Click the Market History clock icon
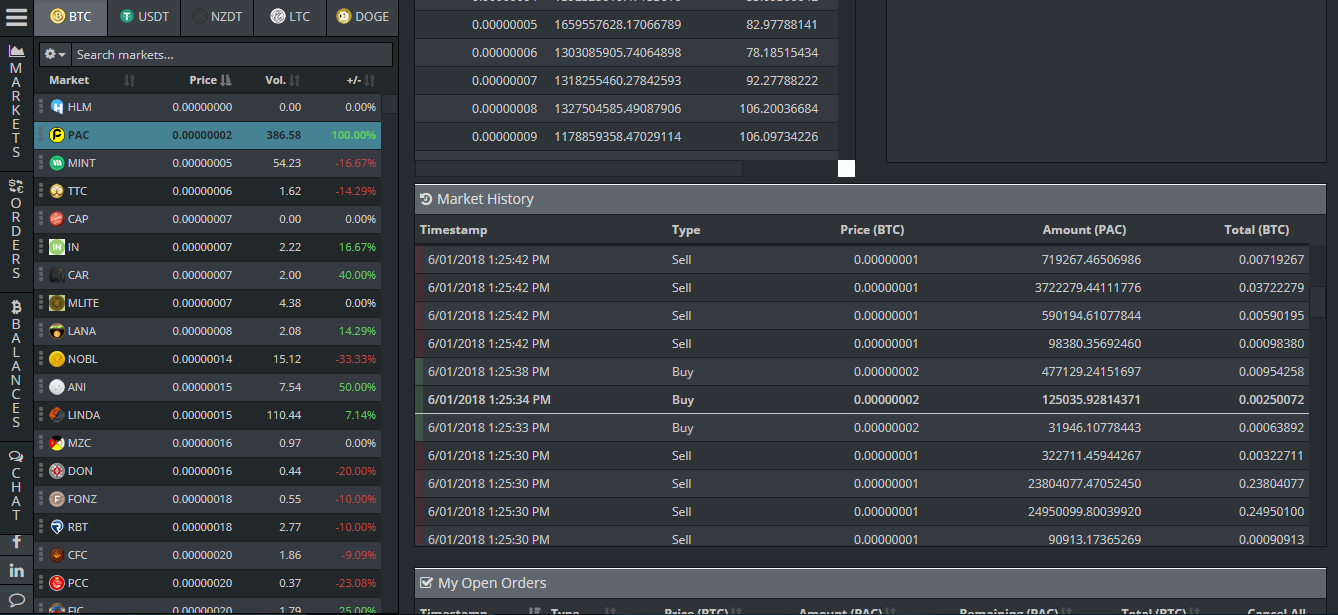Screen dimensions: 1338x615 coord(426,199)
